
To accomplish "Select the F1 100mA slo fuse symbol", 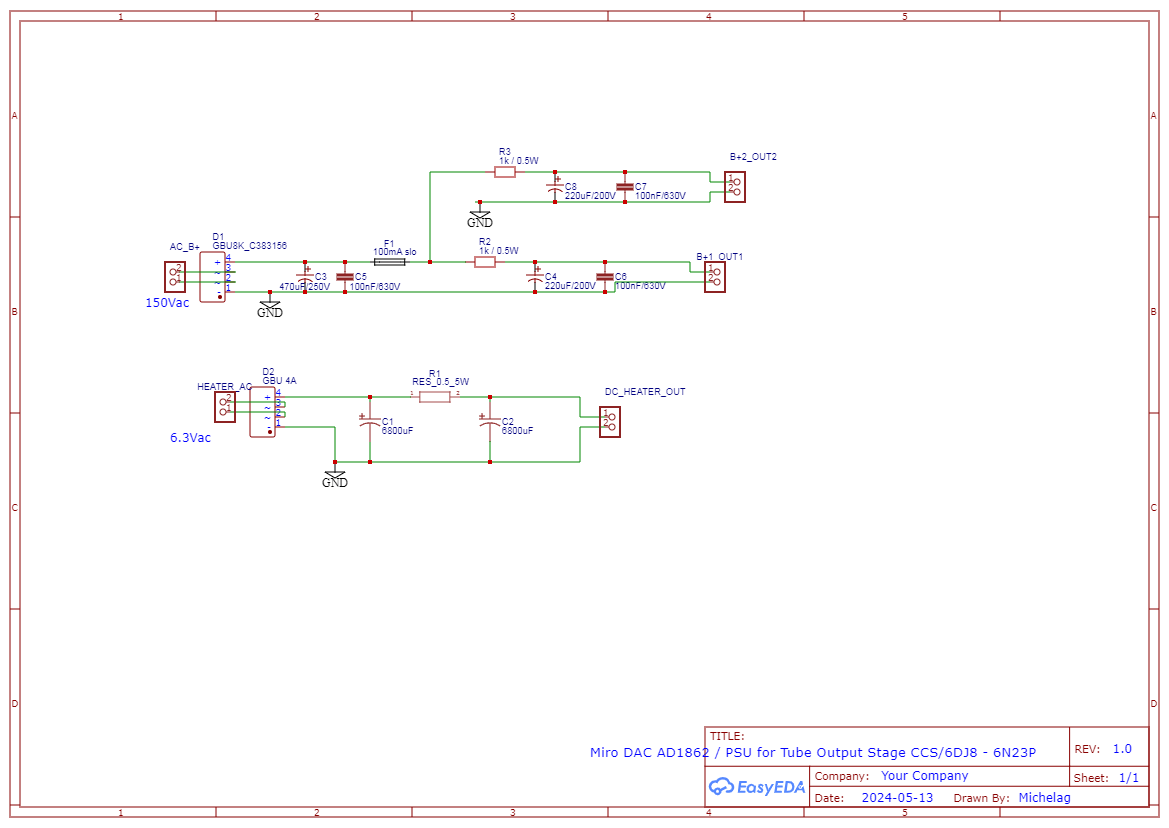I will click(x=389, y=262).
